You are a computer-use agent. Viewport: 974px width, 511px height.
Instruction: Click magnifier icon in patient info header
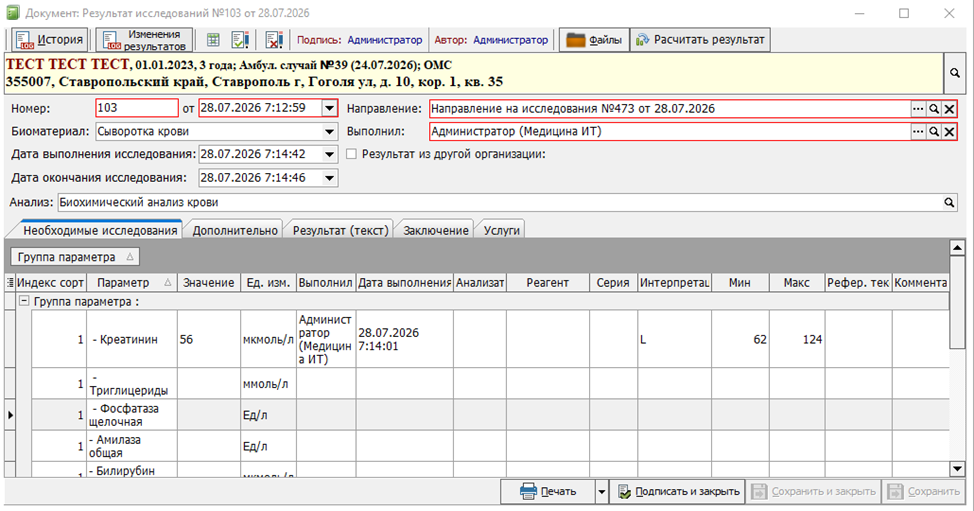955,73
